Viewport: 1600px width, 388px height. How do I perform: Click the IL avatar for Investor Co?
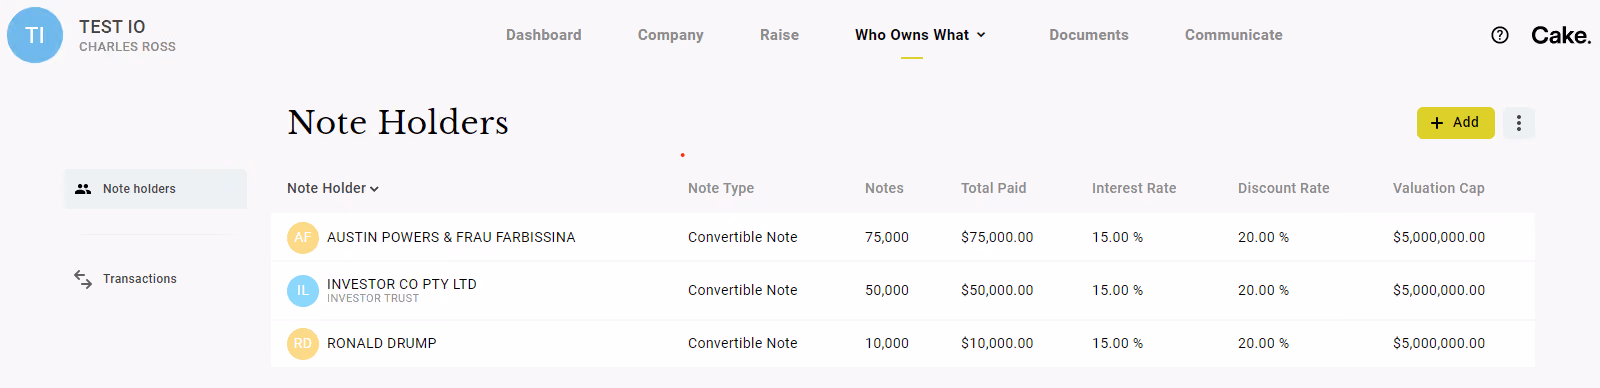click(x=303, y=290)
